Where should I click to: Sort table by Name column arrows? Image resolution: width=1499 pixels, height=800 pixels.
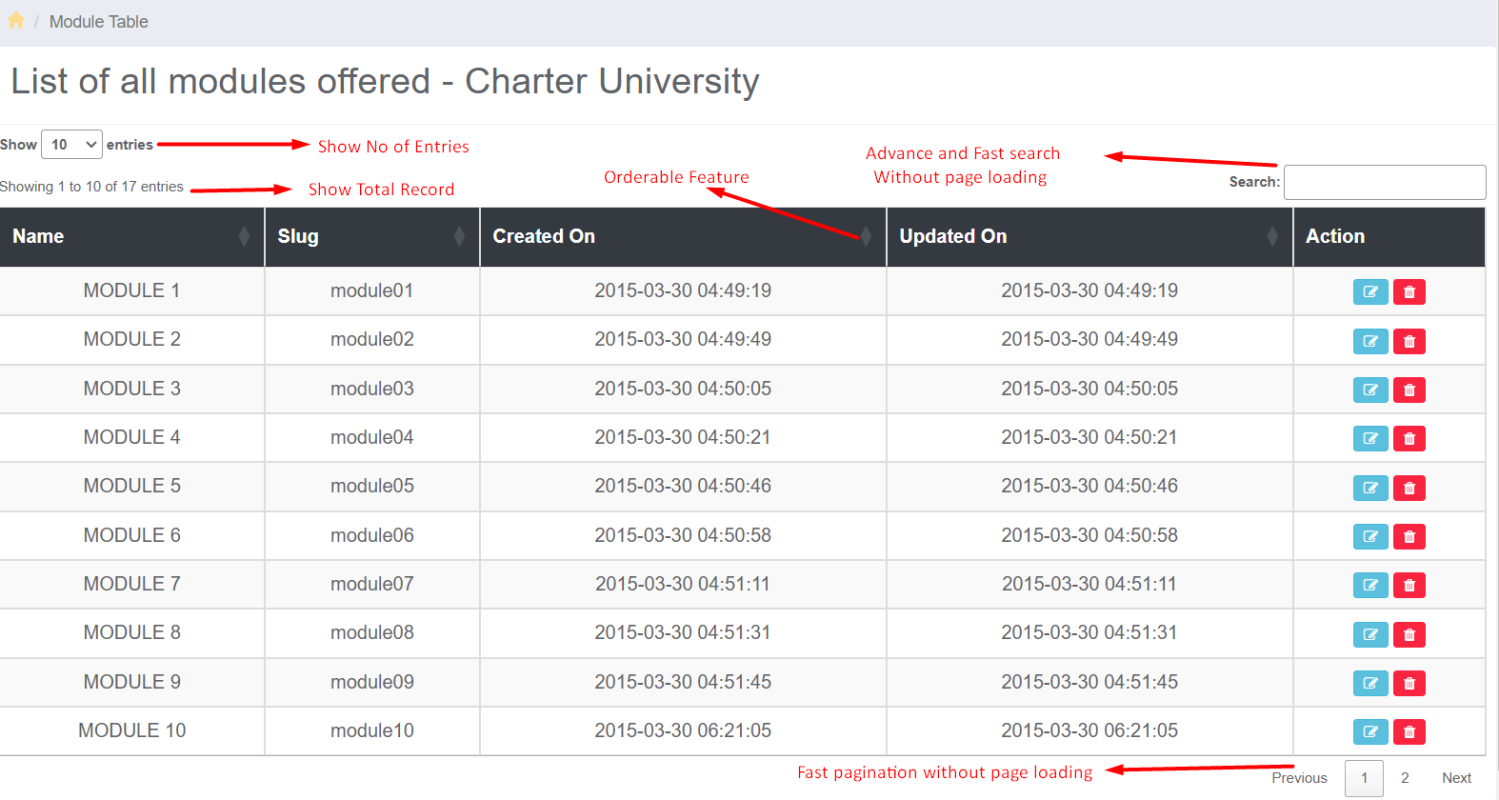pyautogui.click(x=244, y=237)
